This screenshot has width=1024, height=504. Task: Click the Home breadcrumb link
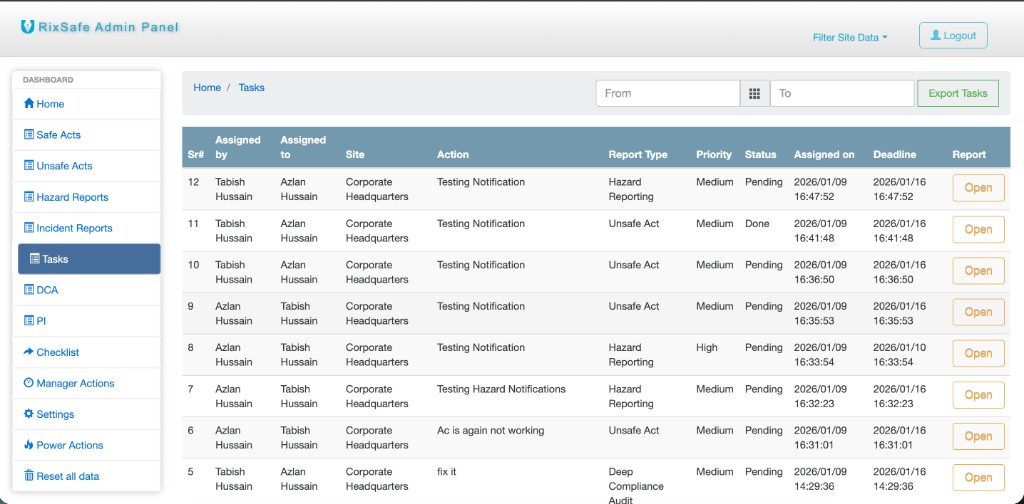tap(207, 87)
